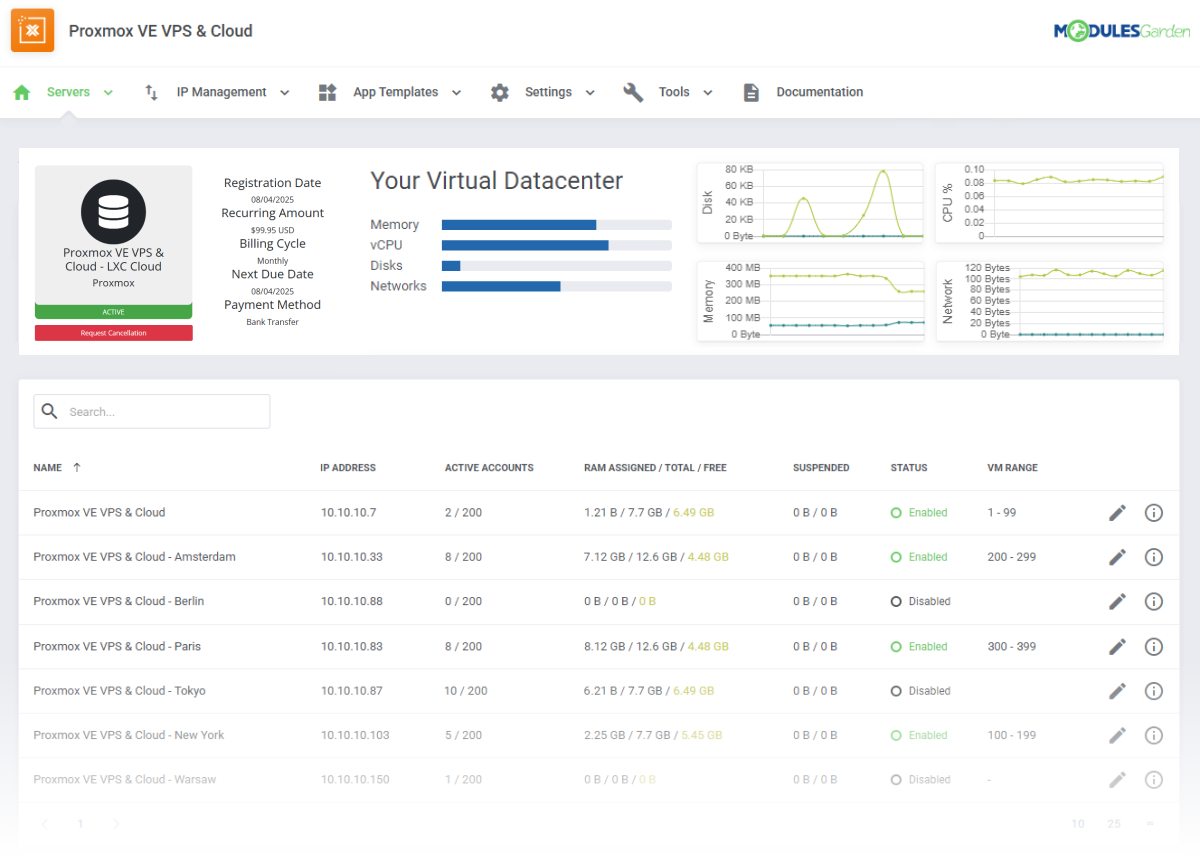Open the Proxmox VE VPS & Cloud - Tokyo row
This screenshot has width=1200, height=860.
[598, 691]
